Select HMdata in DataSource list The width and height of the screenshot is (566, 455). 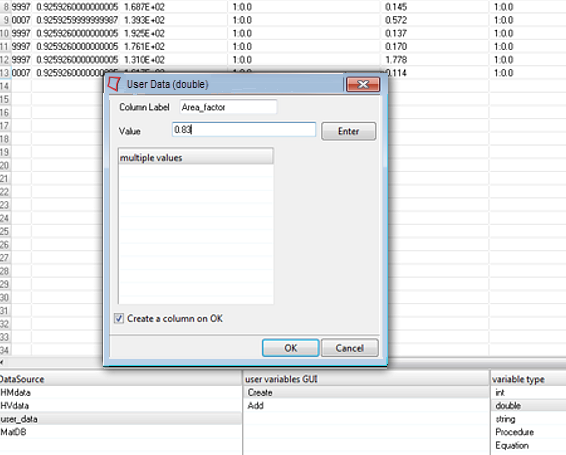[x=121, y=393]
